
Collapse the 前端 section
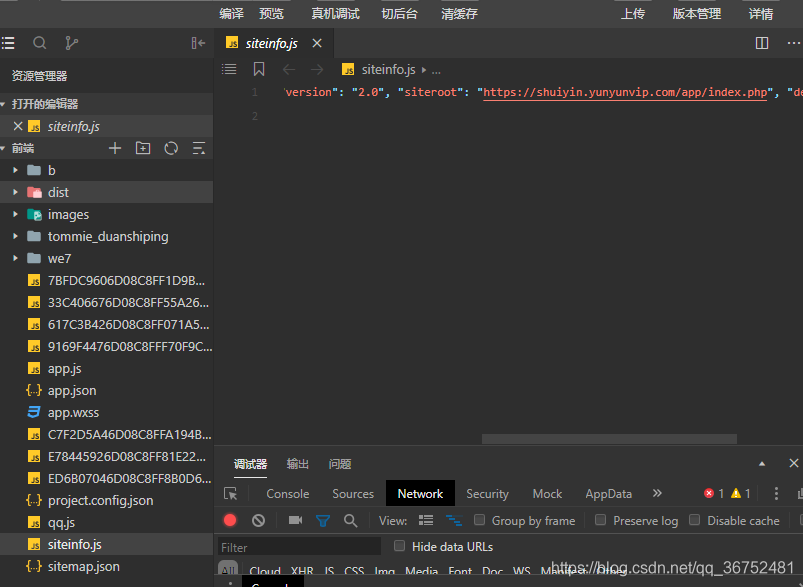3,149
